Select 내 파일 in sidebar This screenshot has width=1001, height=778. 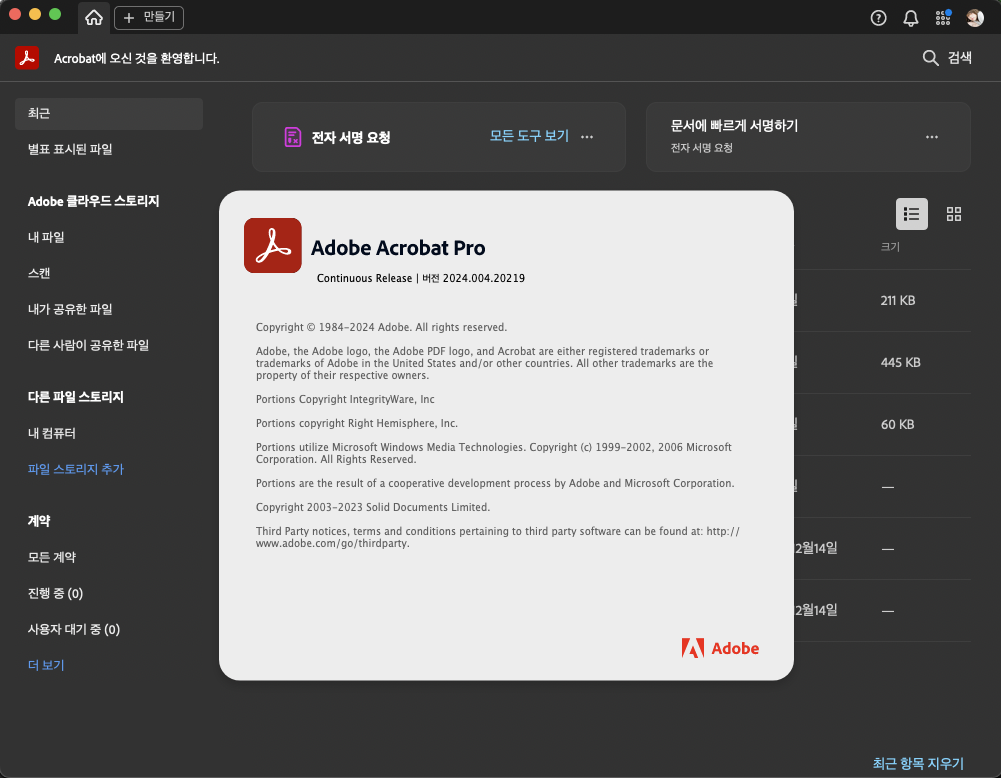46,237
